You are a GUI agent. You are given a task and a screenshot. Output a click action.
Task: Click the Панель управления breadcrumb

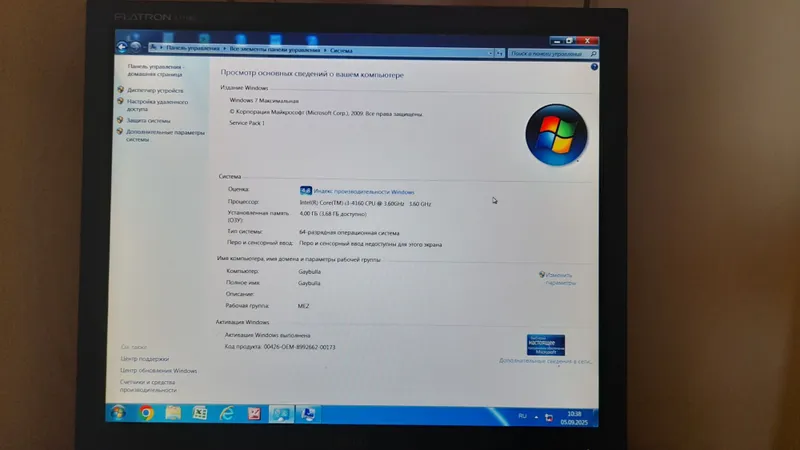(193, 48)
